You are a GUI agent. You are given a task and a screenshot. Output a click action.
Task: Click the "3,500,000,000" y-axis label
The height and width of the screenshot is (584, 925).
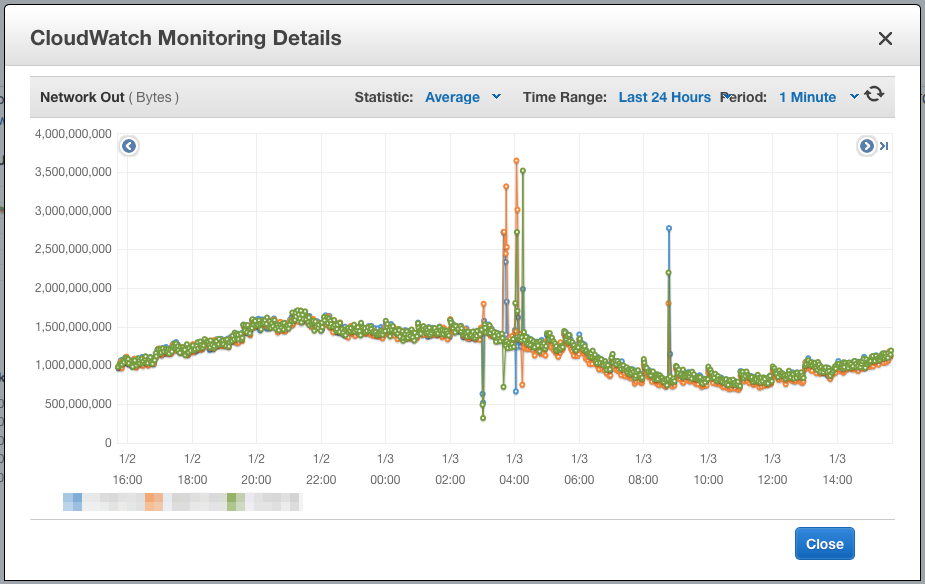[73, 172]
